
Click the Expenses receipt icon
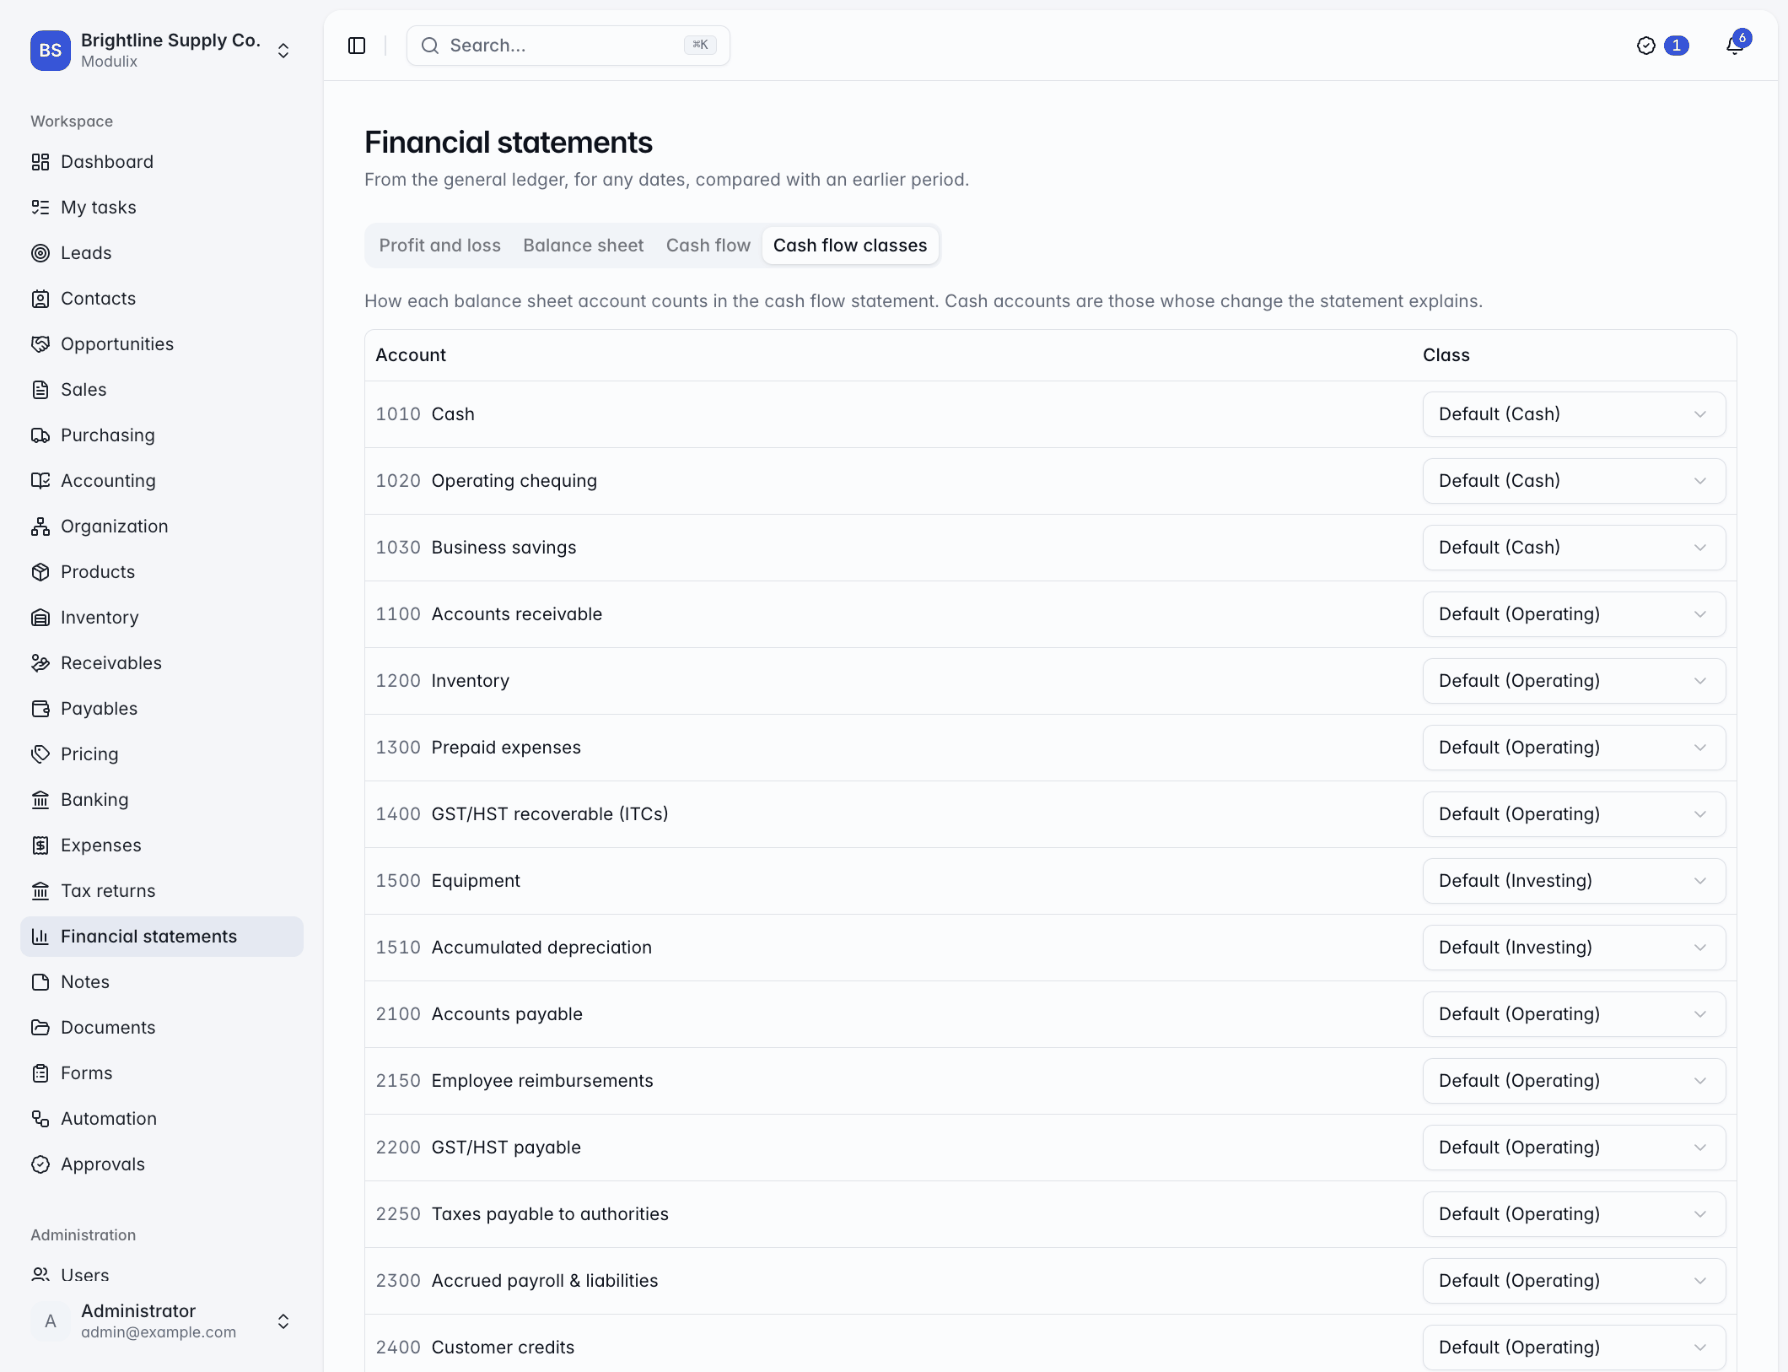tap(40, 845)
